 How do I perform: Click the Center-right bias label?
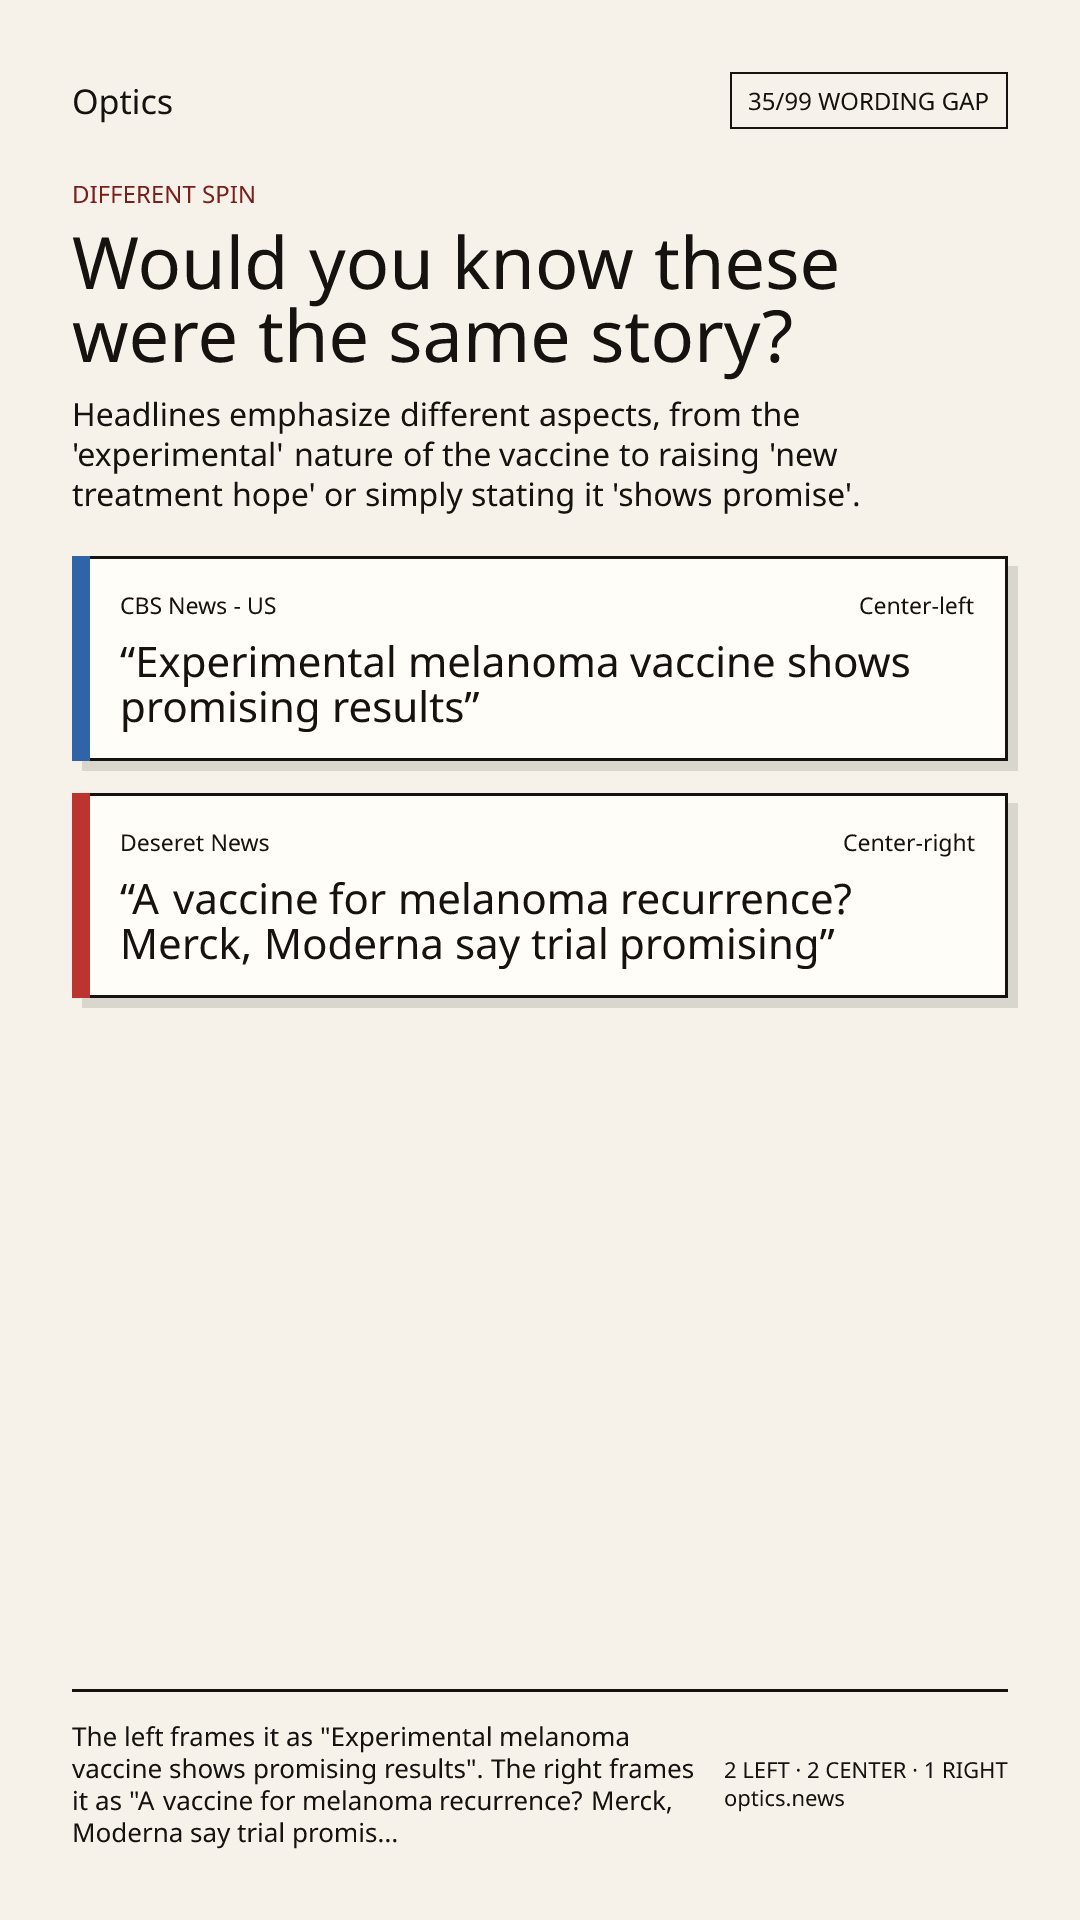coord(908,843)
